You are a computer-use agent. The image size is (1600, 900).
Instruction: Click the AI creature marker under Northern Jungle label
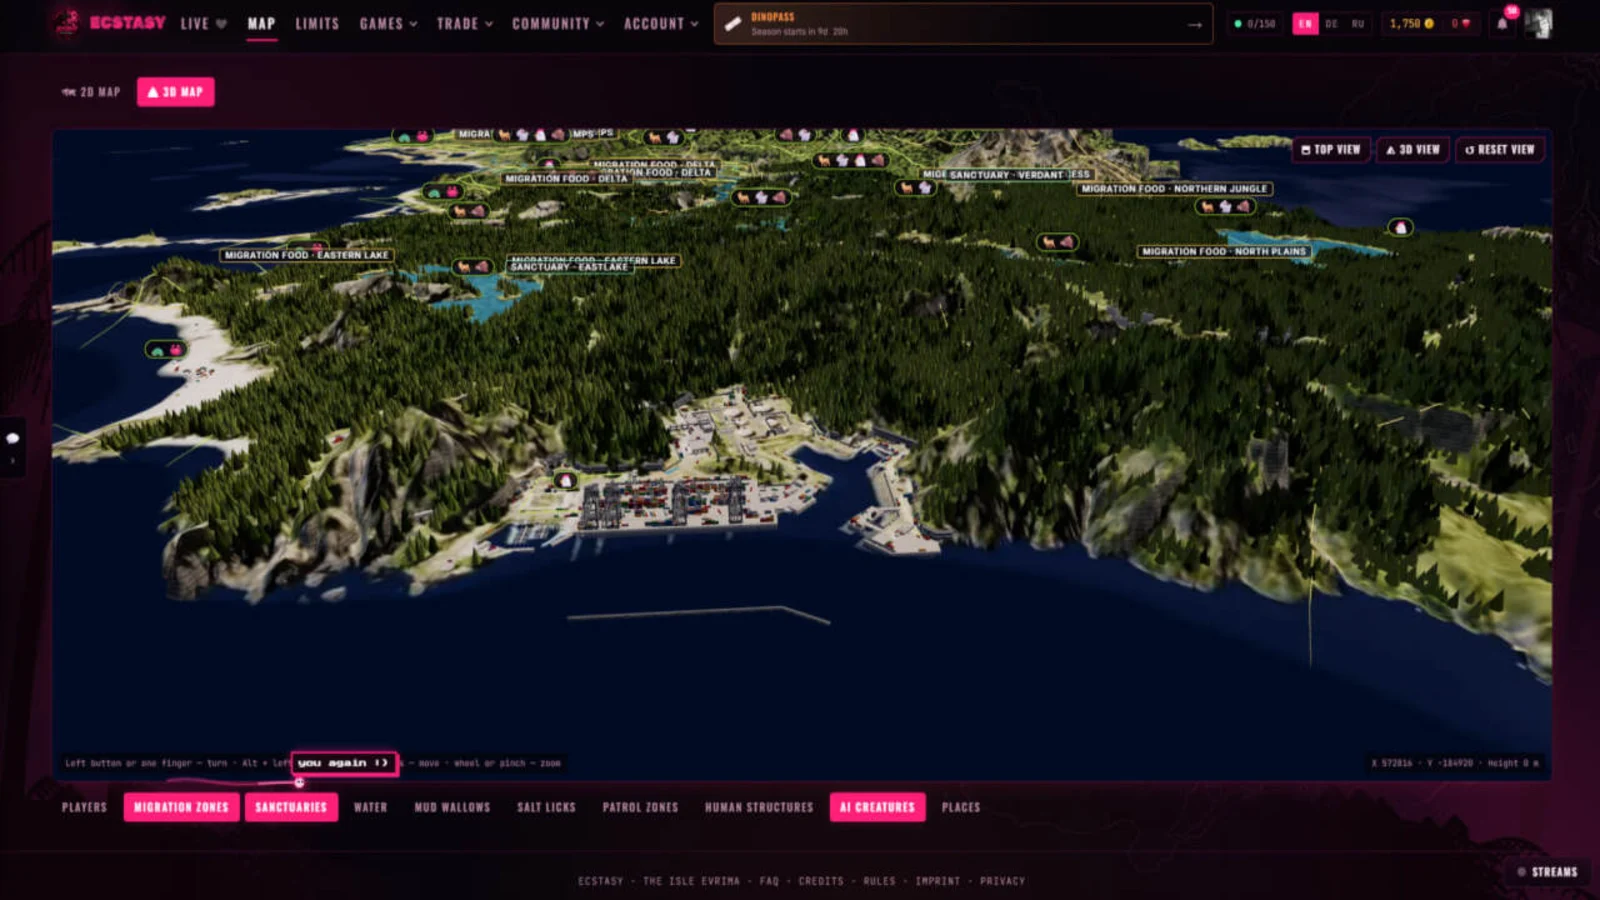[1225, 206]
